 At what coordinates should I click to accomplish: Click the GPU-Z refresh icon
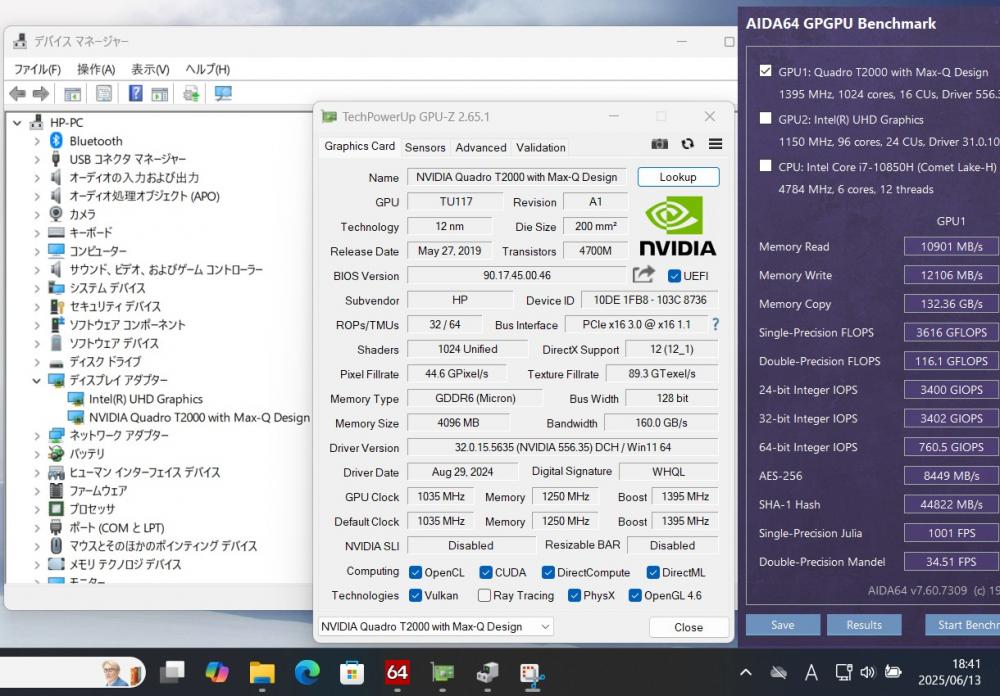pos(688,144)
